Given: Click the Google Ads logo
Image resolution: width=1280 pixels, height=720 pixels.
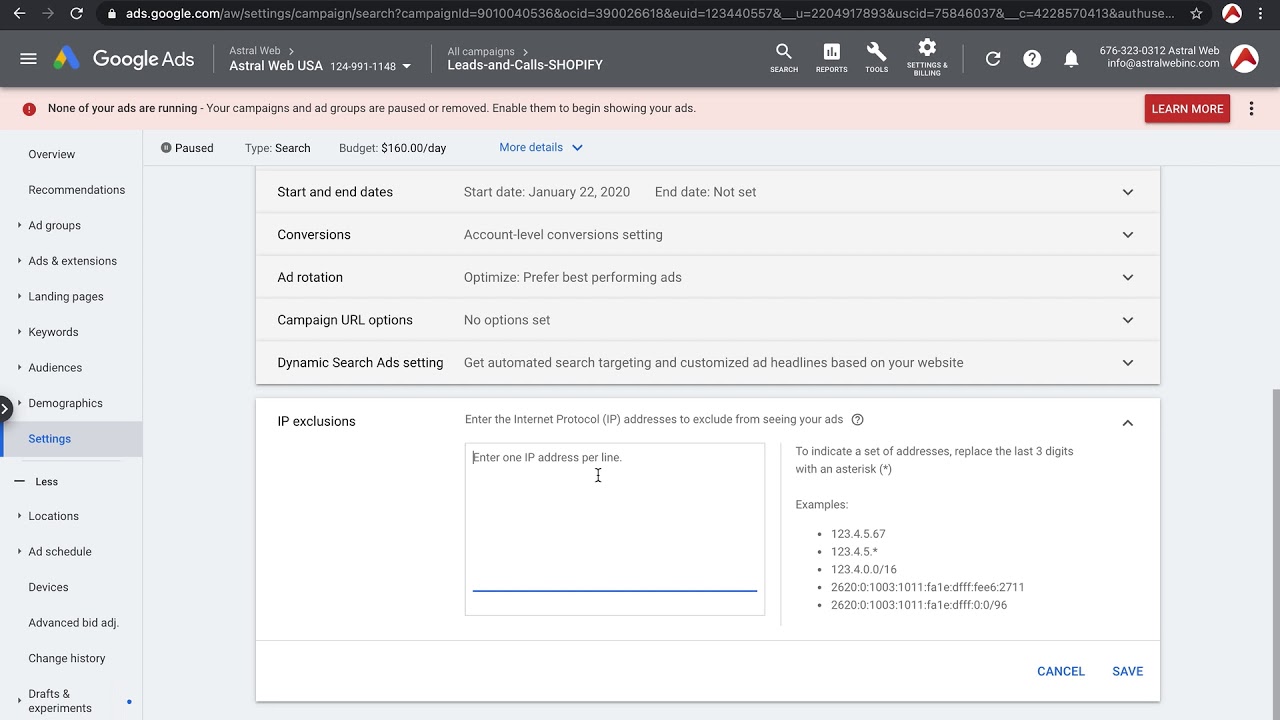Looking at the screenshot, I should pyautogui.click(x=124, y=59).
